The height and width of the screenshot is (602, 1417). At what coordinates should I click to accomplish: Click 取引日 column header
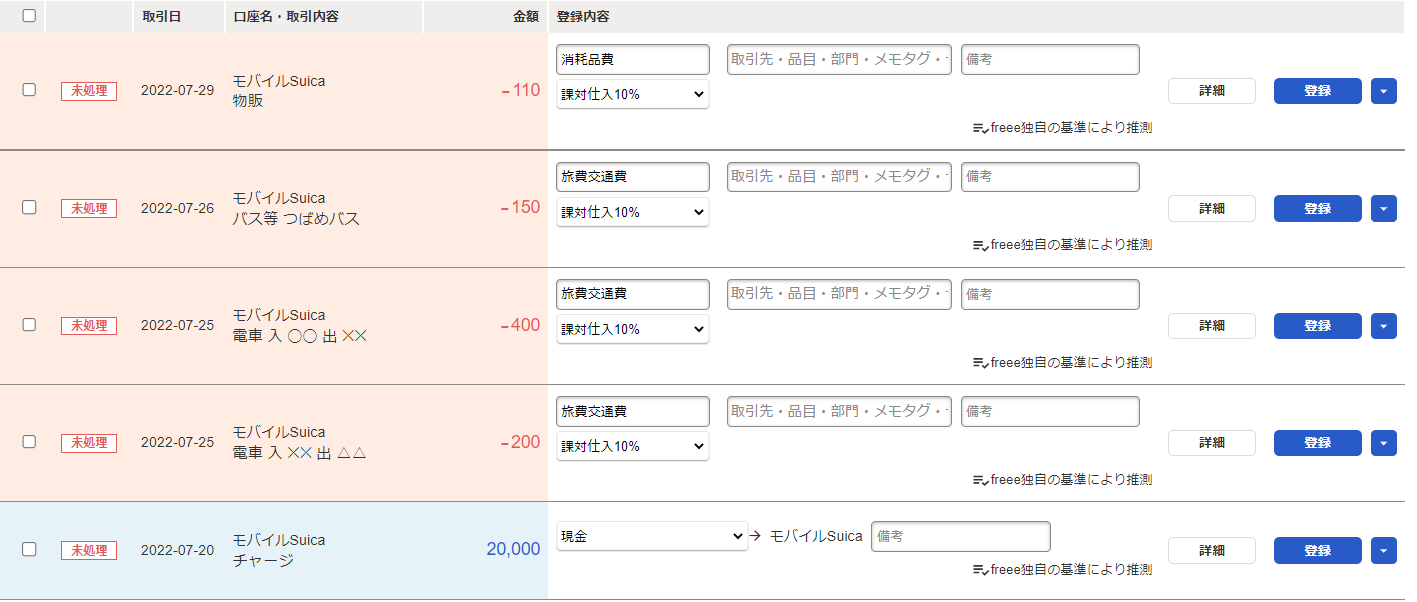(162, 17)
